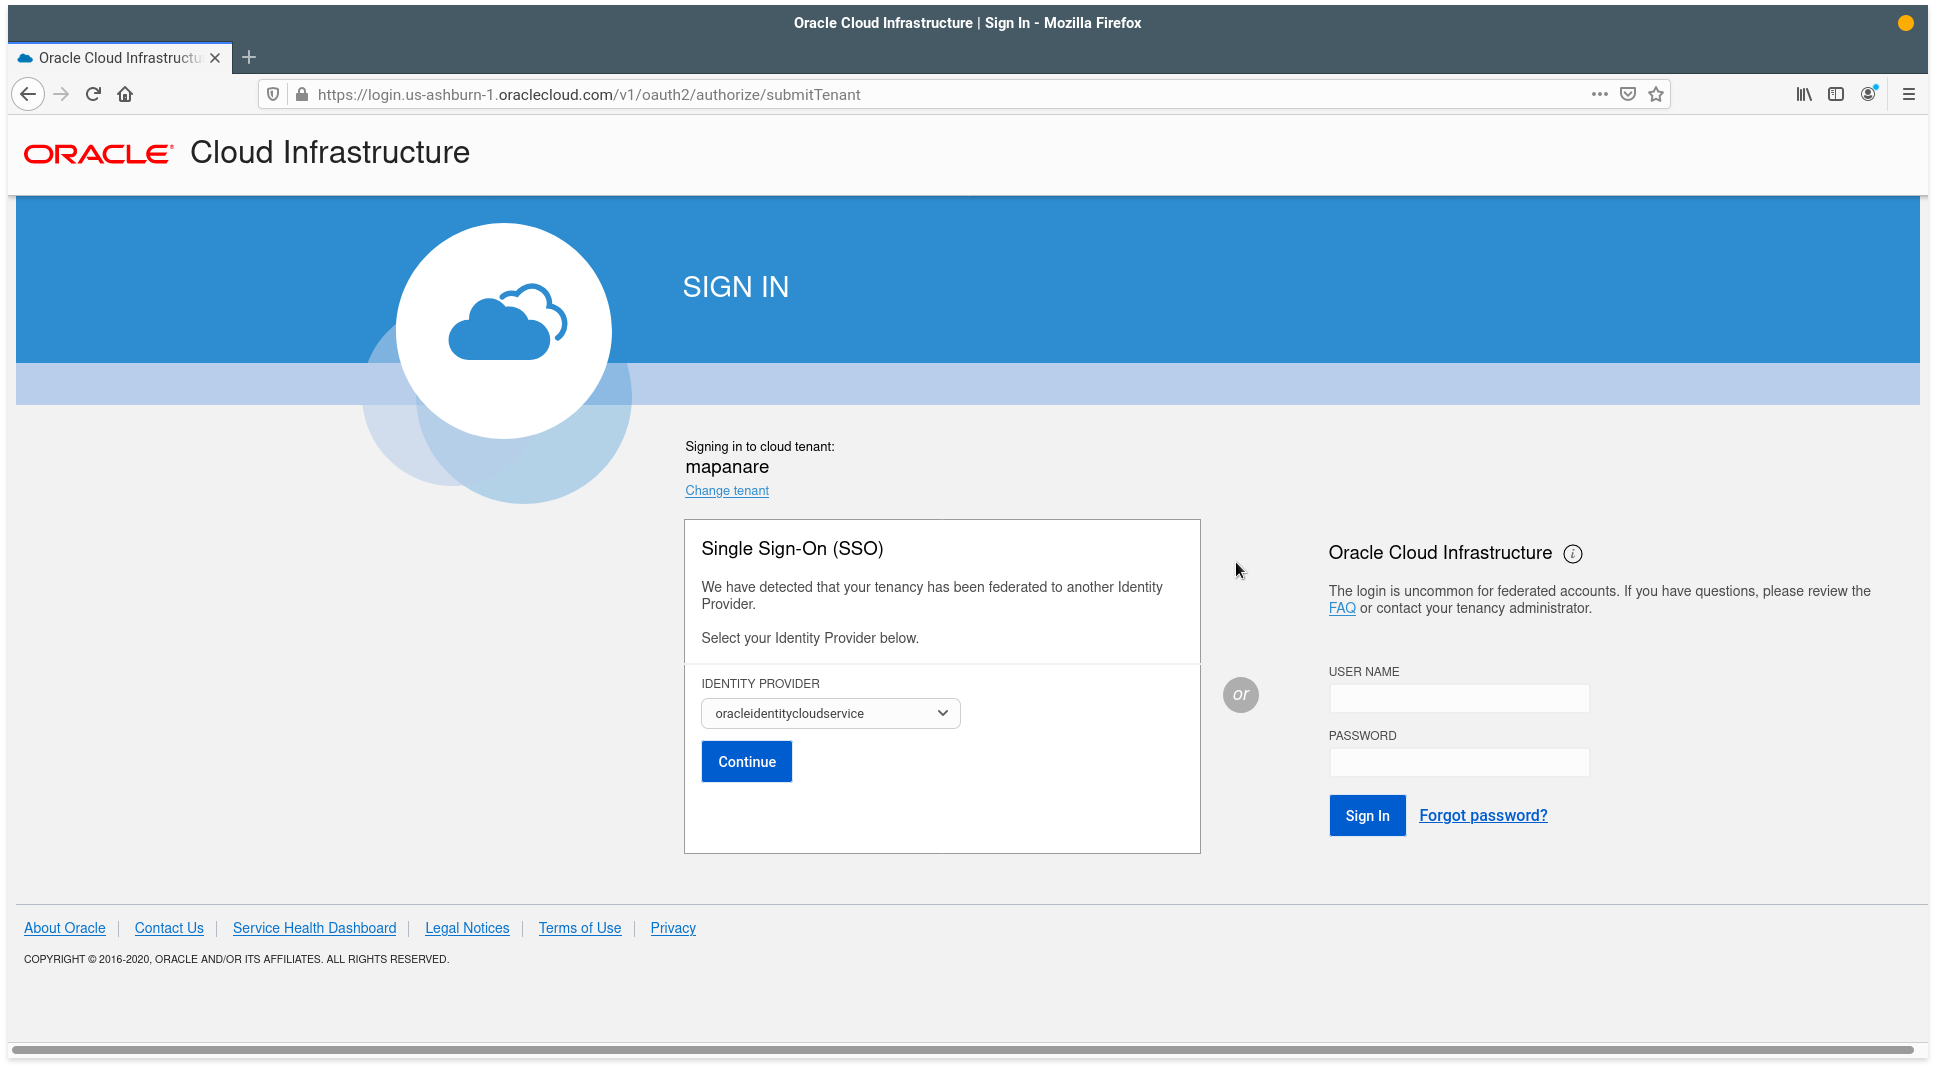Save page to Pocket
1936x1069 pixels.
coord(1628,94)
